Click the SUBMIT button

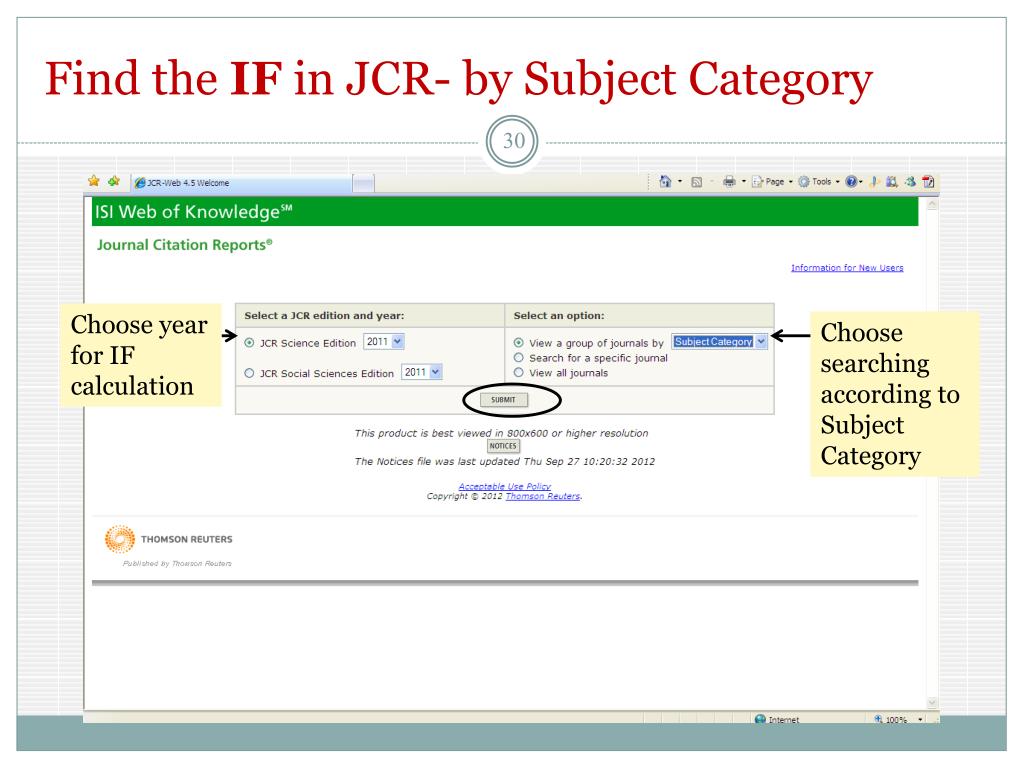pyautogui.click(x=504, y=400)
